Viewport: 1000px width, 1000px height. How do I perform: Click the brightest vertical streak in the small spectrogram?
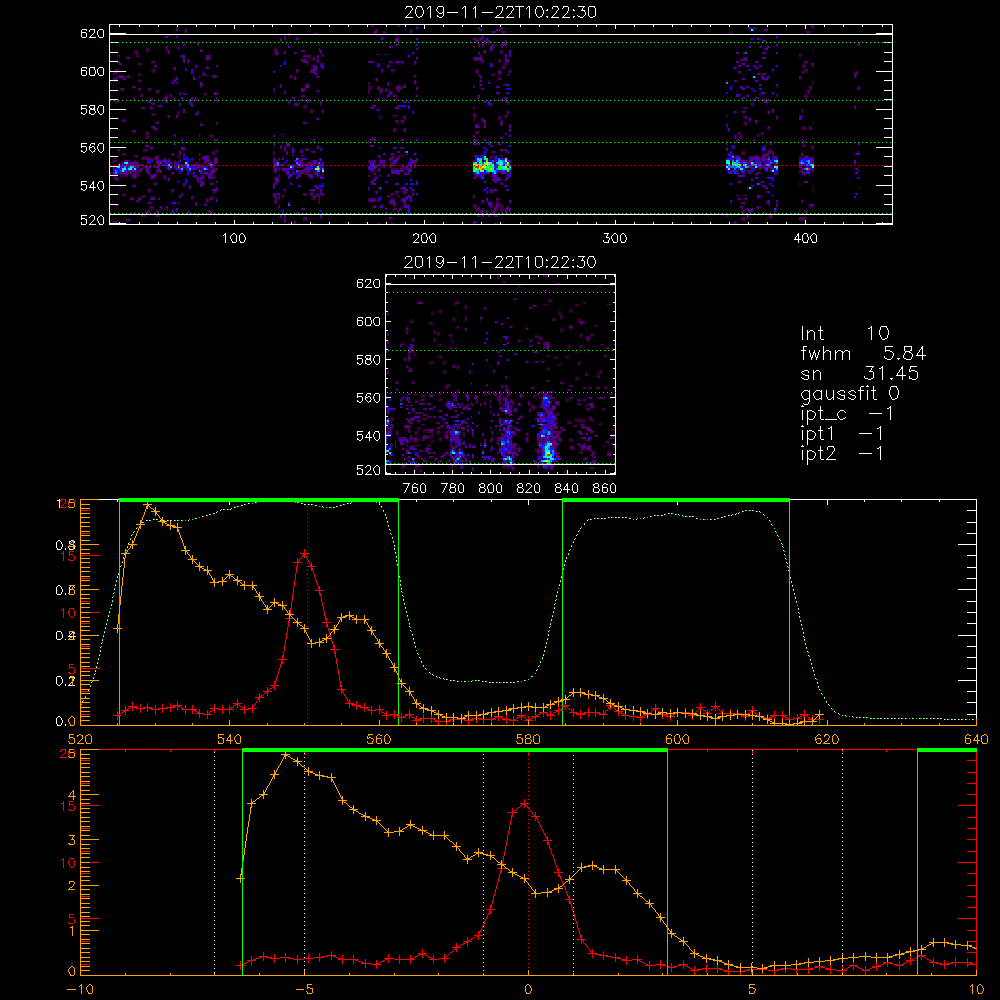pos(546,429)
